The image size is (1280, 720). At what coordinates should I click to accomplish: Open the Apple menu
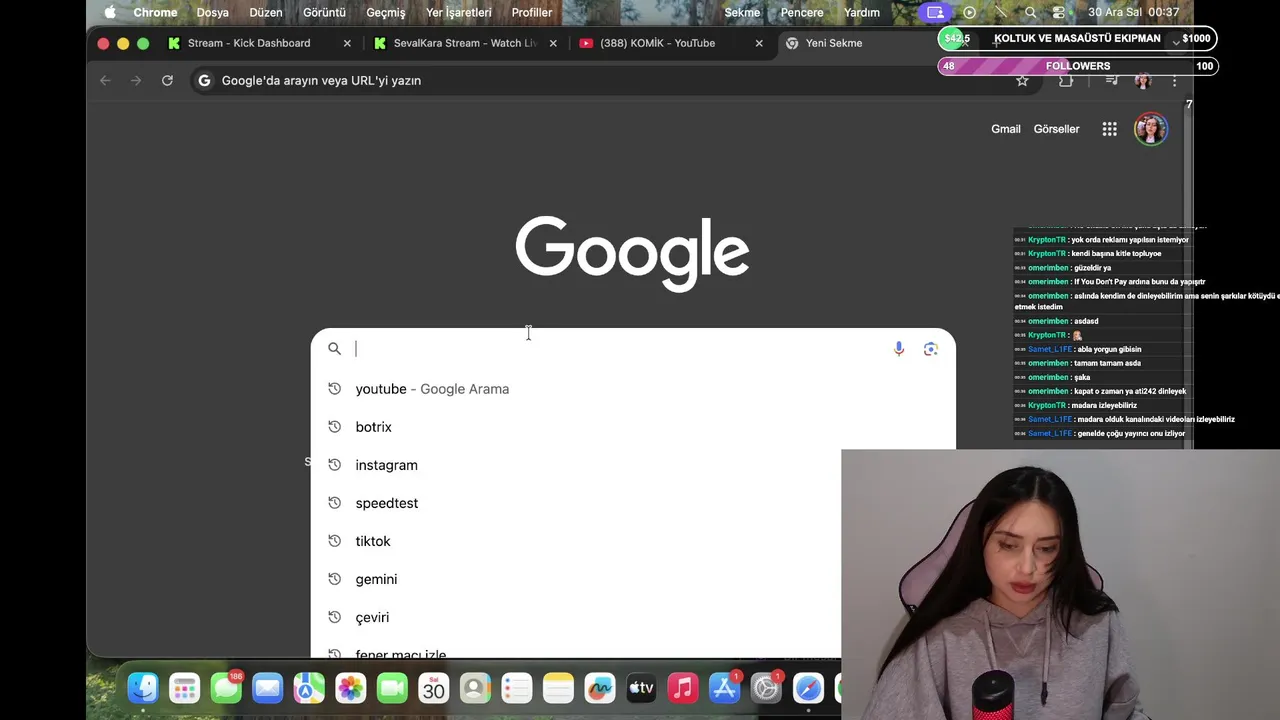pyautogui.click(x=110, y=12)
